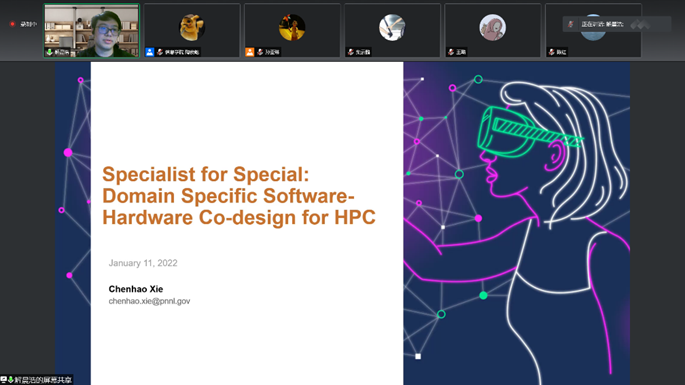Select the third participant's yellow-toned avatar

pyautogui.click(x=292, y=27)
